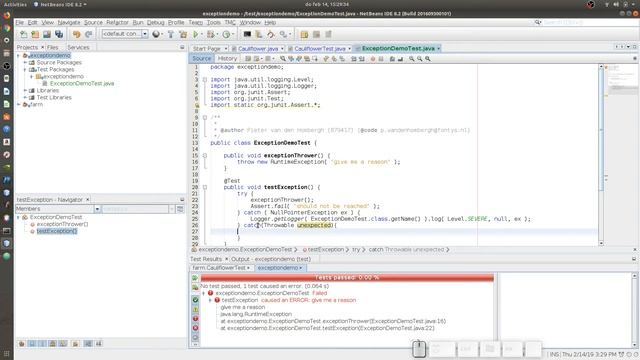Select ExceptionDemoTest.java in project tree
Image resolution: width=640 pixels, height=360 pixels.
click(82, 83)
